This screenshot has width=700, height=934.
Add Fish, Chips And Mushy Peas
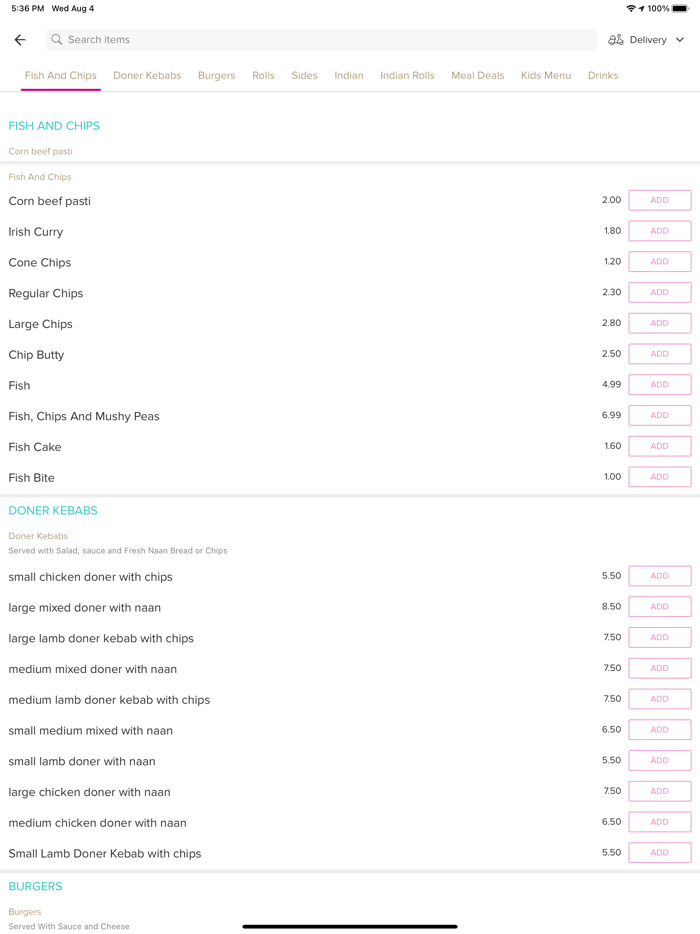tap(659, 415)
